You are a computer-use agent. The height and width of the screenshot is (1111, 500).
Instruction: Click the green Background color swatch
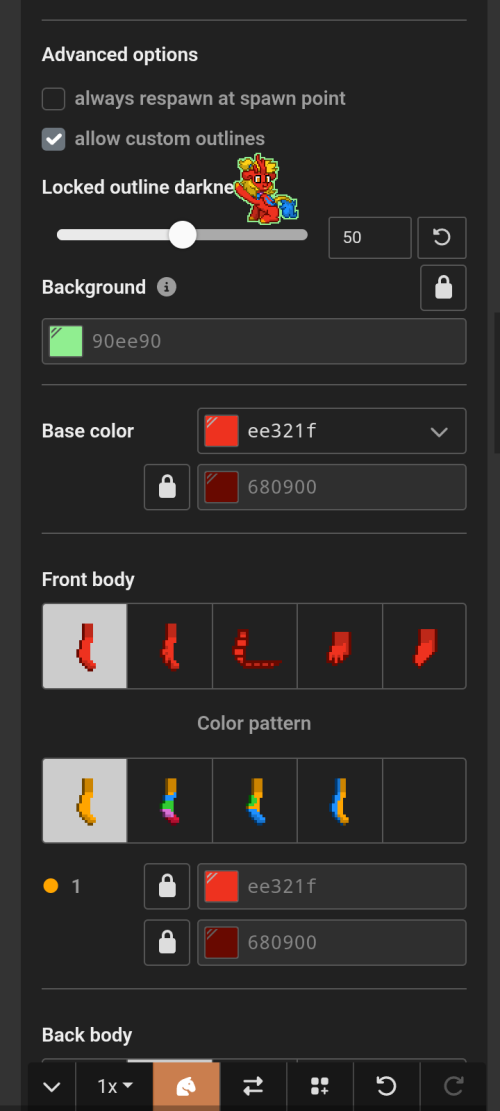(x=66, y=342)
